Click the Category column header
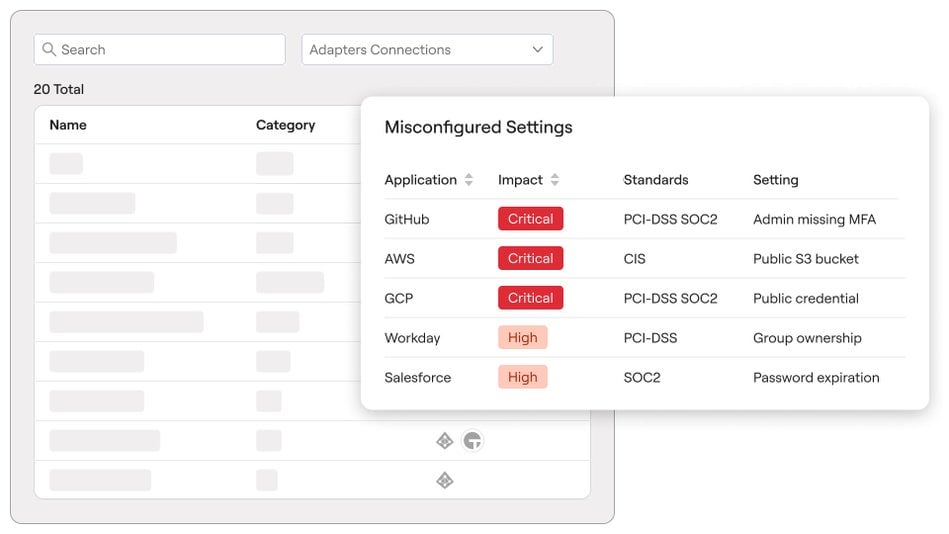Viewport: 949px width, 534px height. coord(285,125)
